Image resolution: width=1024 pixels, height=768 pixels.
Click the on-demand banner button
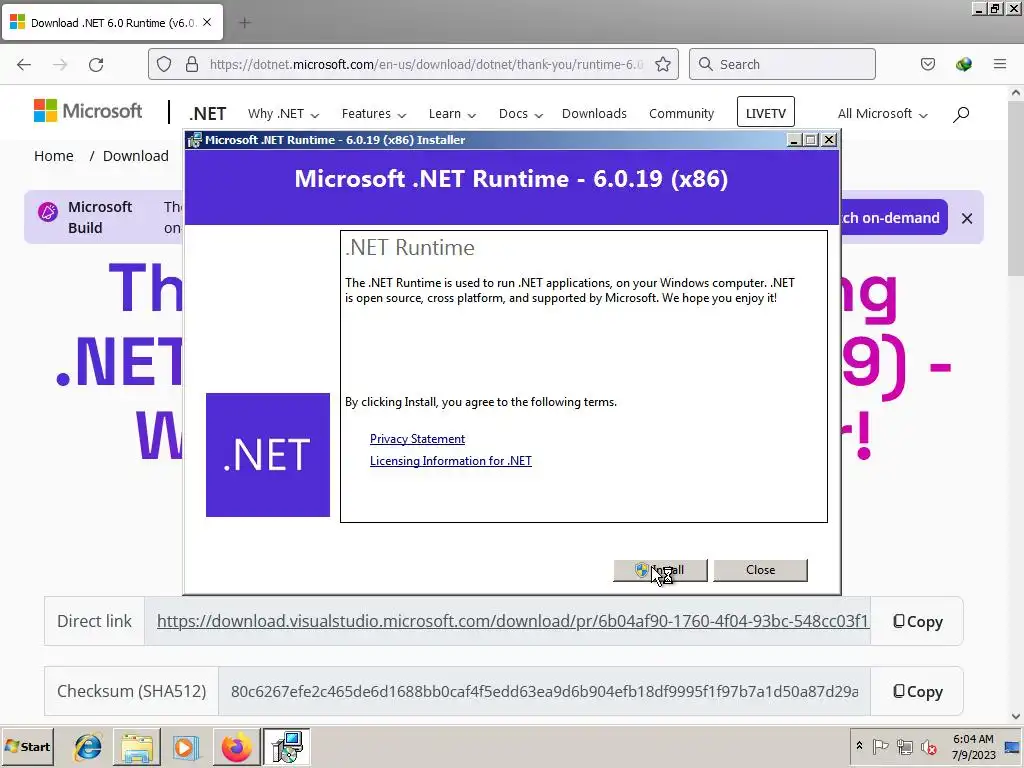(893, 217)
